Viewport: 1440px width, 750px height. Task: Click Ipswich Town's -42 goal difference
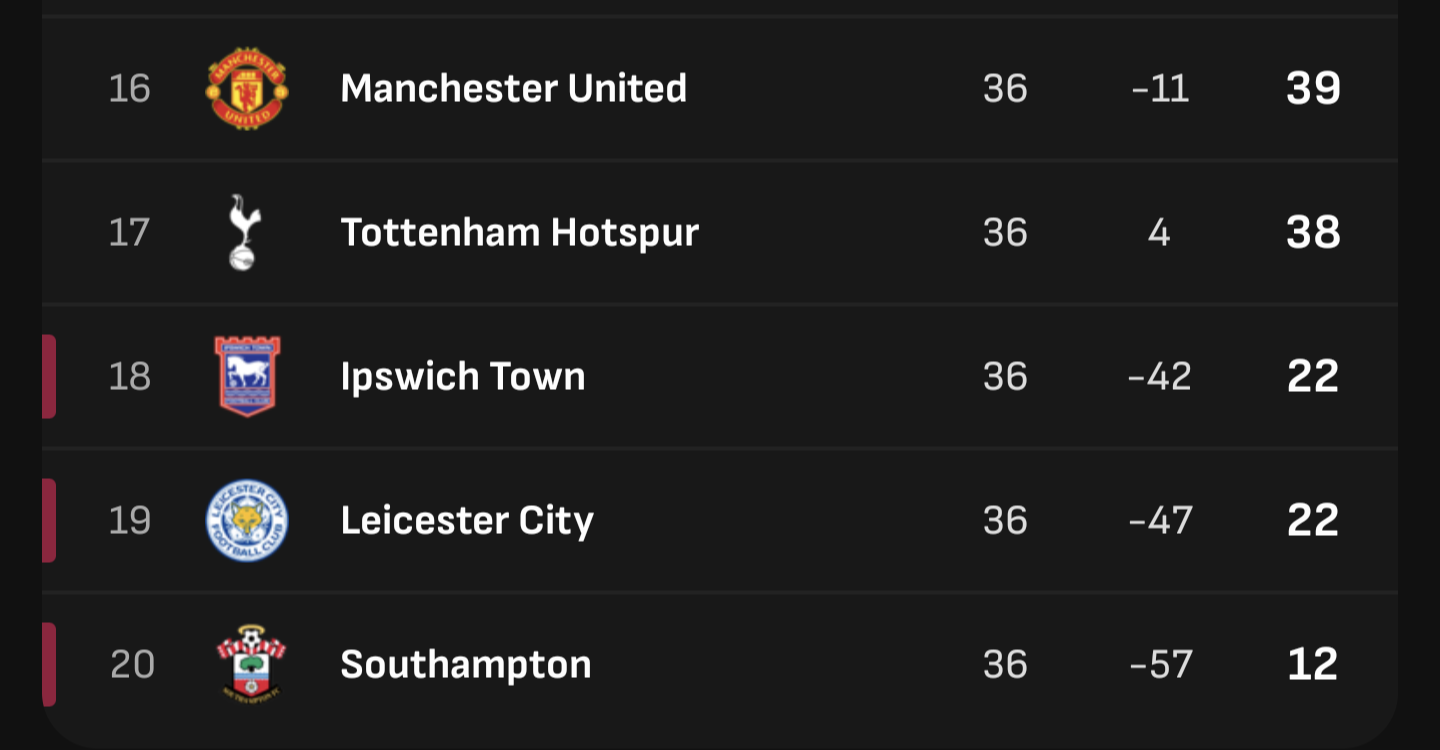click(x=1160, y=376)
